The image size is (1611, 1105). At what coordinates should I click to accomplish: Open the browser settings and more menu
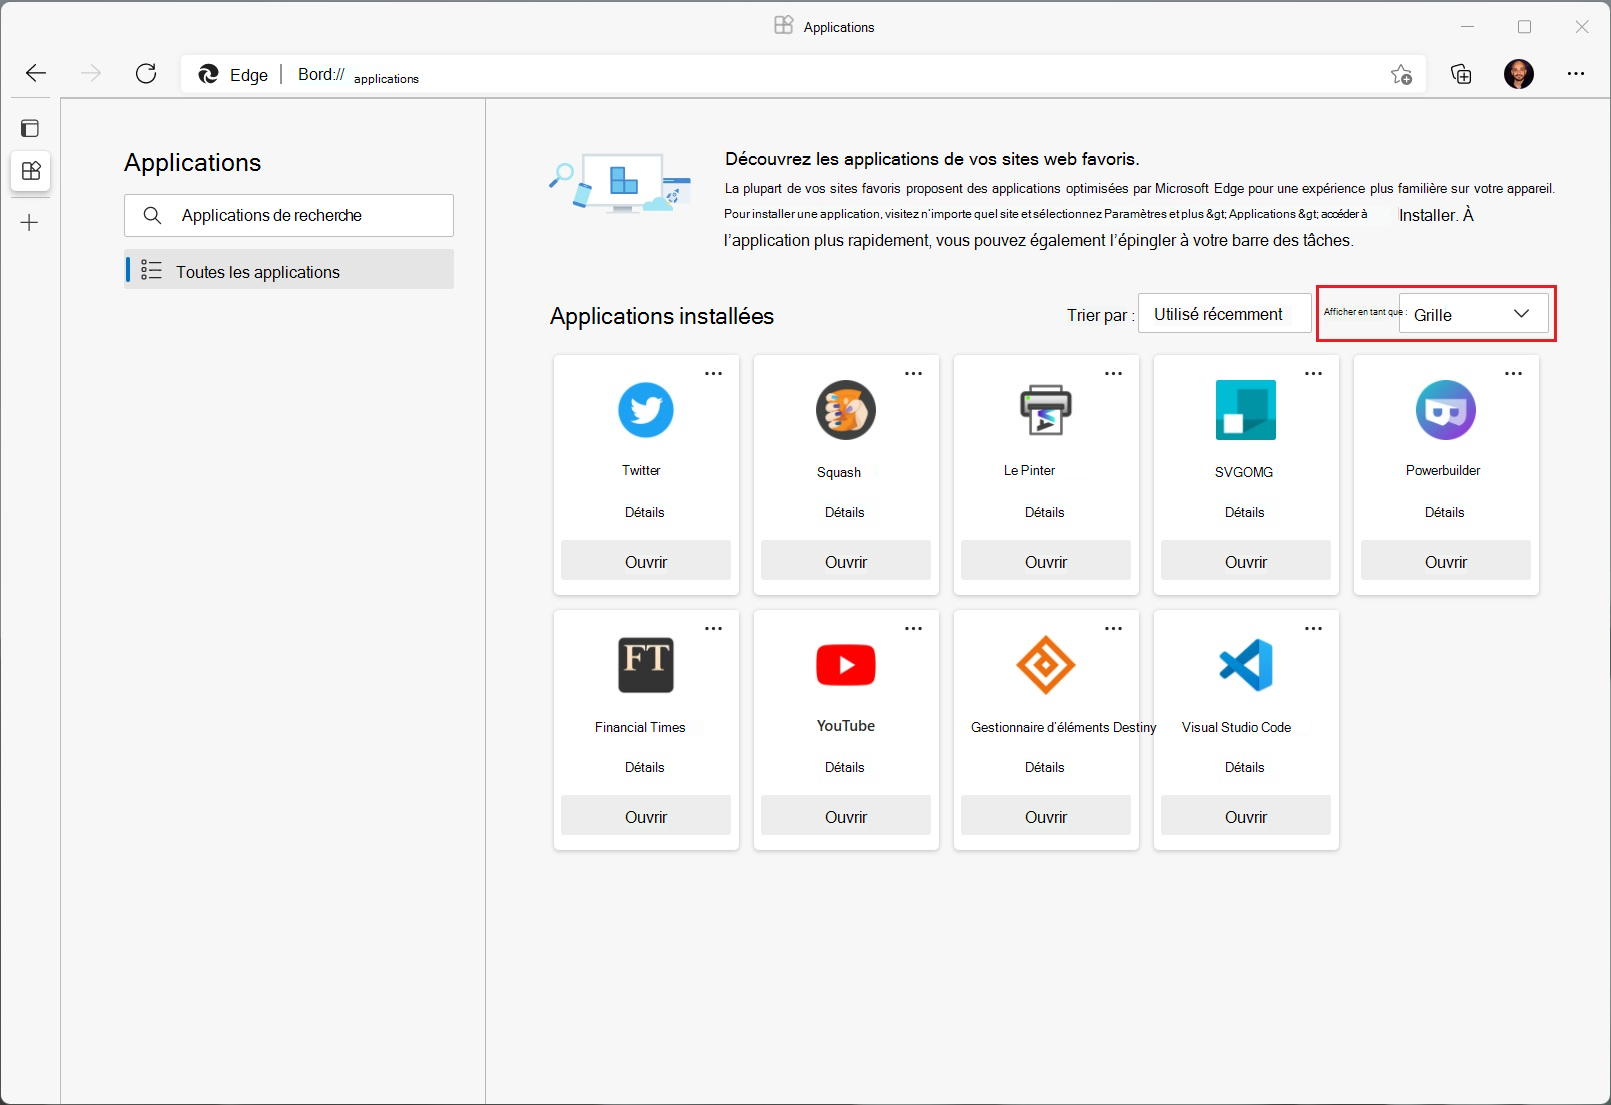(1576, 74)
